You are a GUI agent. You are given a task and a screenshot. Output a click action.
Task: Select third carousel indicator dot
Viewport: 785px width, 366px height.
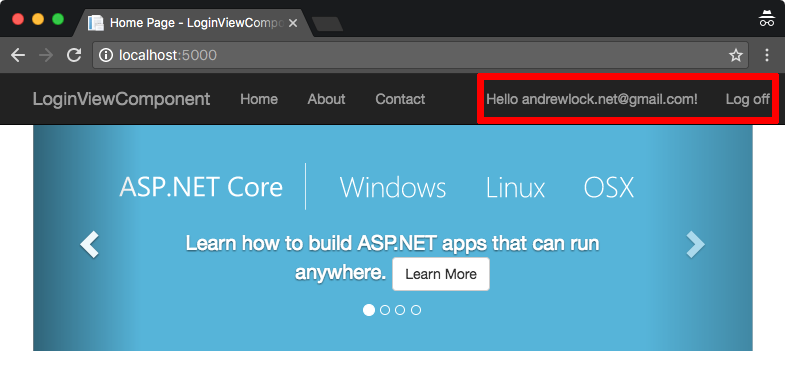pyautogui.click(x=400, y=310)
